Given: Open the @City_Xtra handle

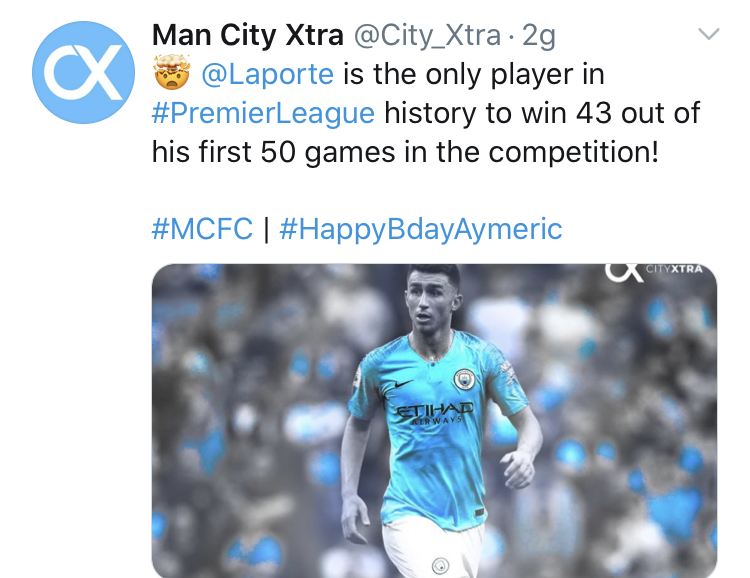Looking at the screenshot, I should coord(427,35).
